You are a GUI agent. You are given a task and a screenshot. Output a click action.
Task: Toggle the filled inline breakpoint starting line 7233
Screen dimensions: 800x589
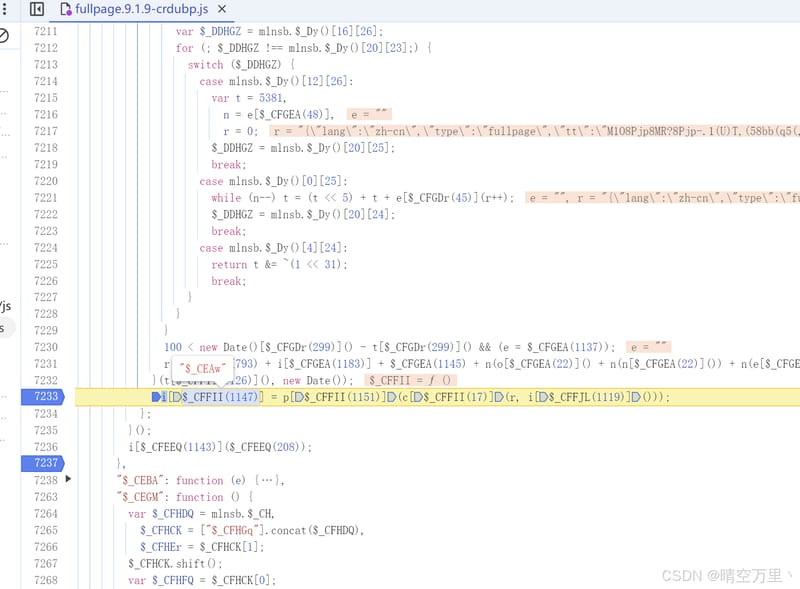coord(156,397)
